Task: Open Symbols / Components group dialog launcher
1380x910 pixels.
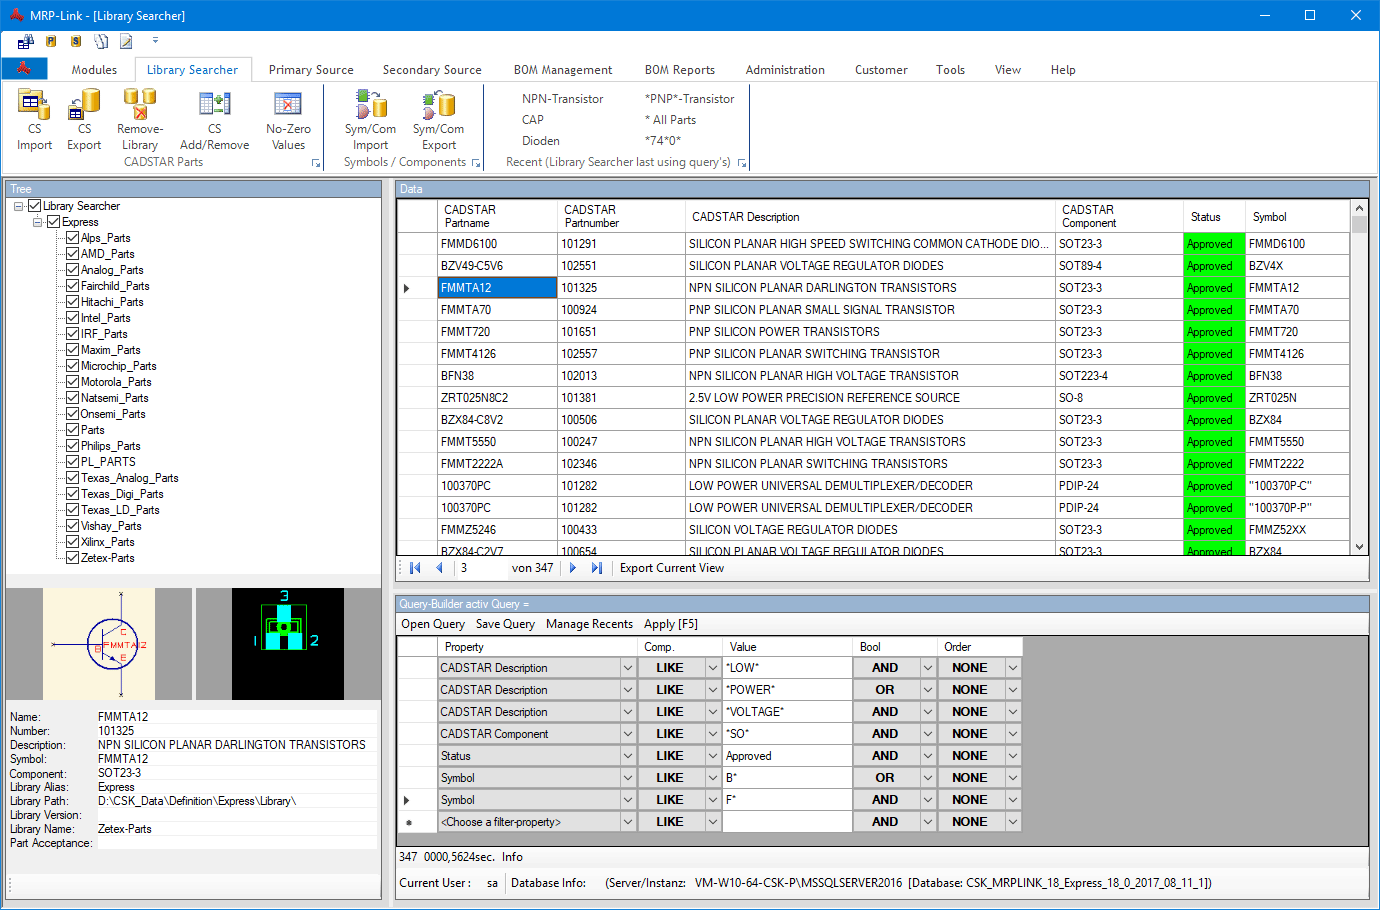Action: [x=476, y=163]
